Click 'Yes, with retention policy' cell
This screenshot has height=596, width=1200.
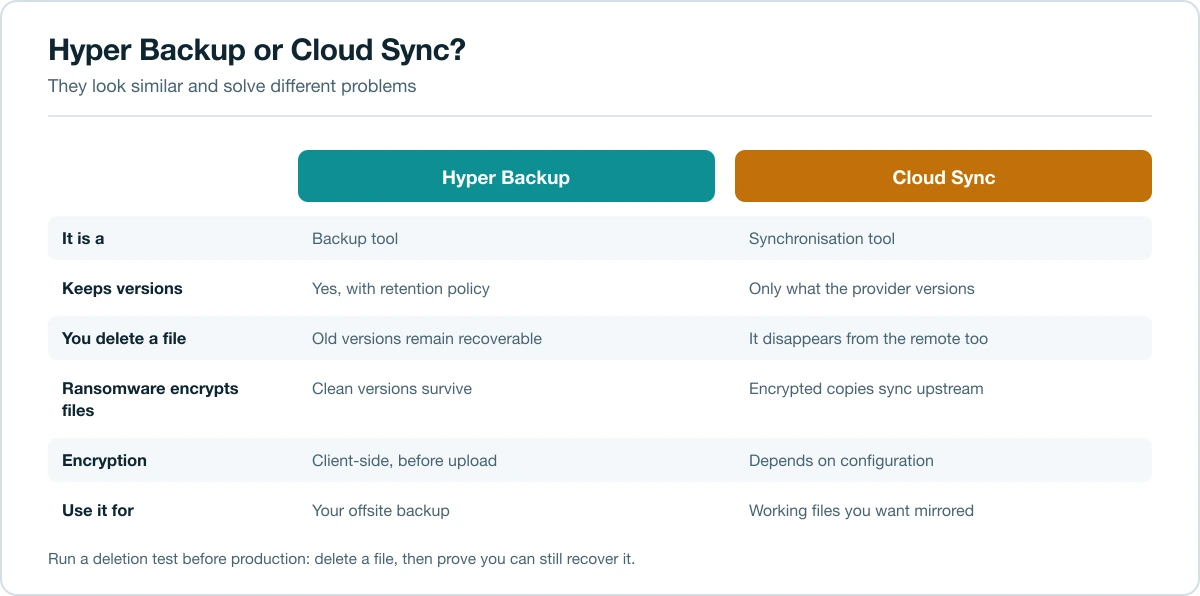coord(401,289)
